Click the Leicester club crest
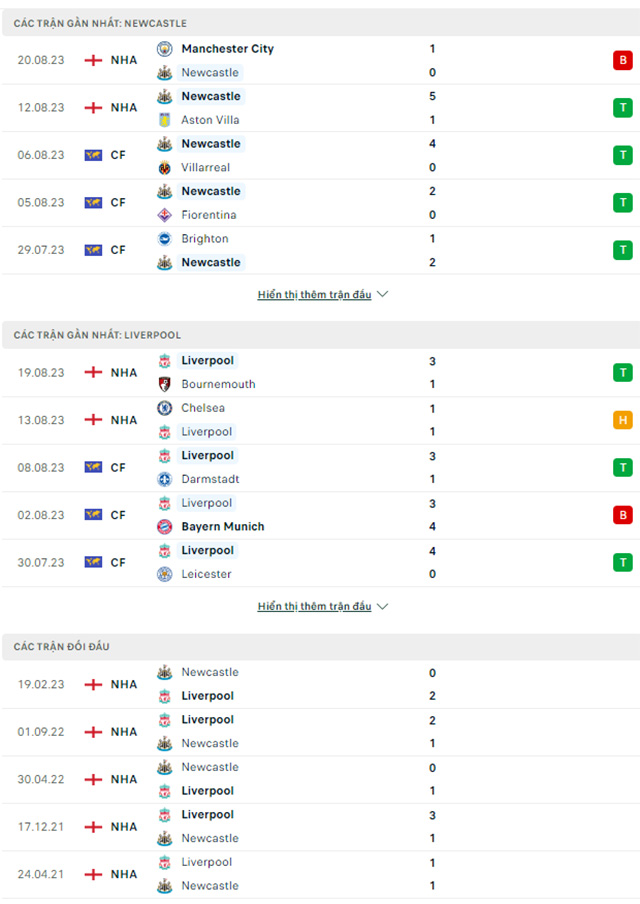The width and height of the screenshot is (640, 904). [164, 574]
